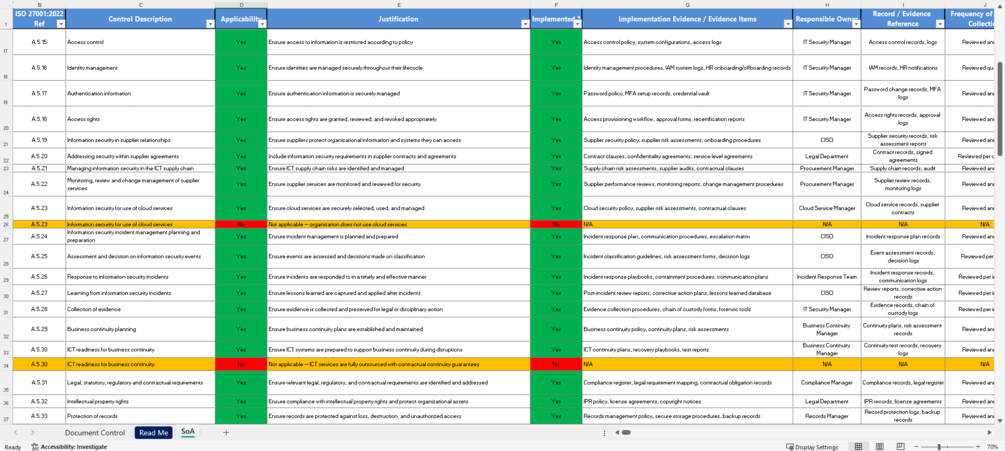Viewport: 1005px width, 451px height.
Task: Open Justification column filter dropdown
Action: (x=525, y=24)
